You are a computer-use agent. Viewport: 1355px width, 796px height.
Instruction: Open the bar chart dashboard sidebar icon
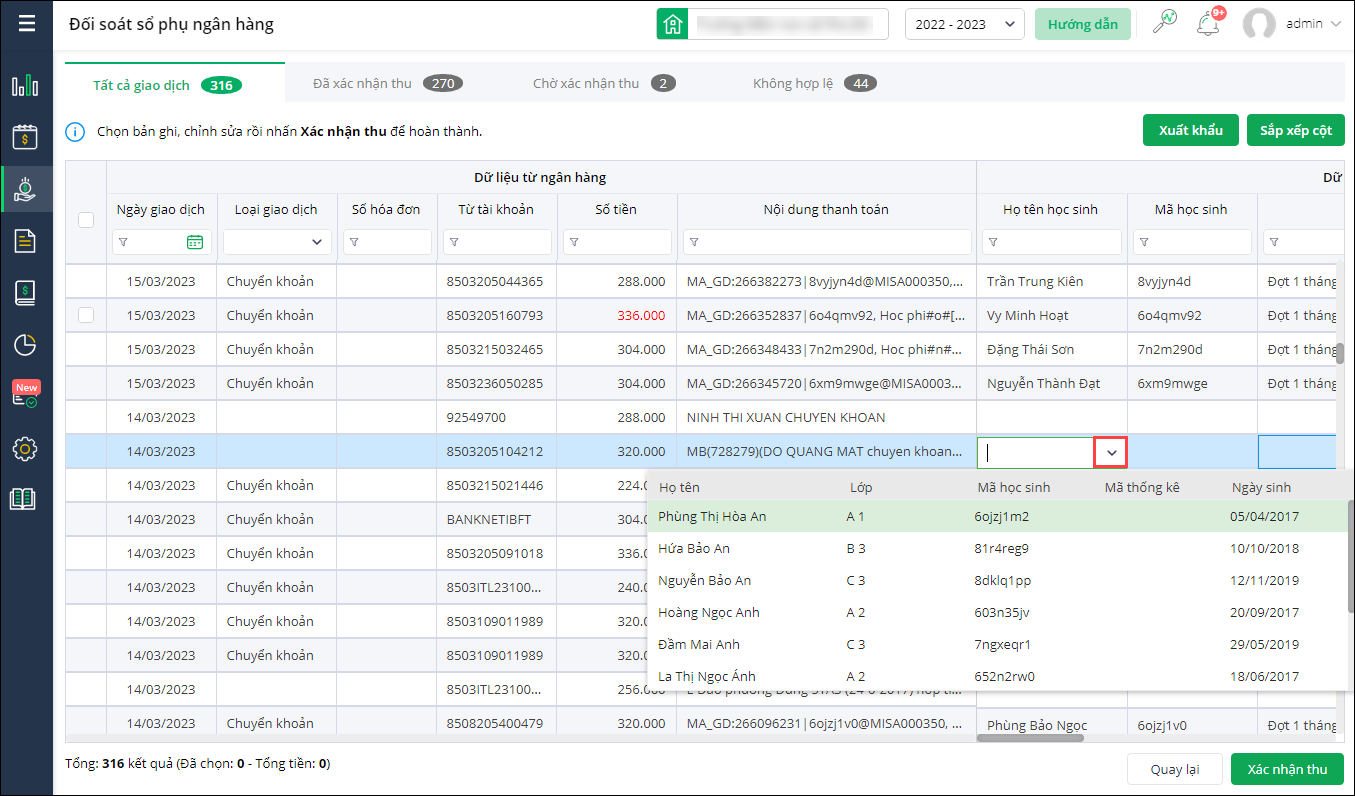pos(25,86)
